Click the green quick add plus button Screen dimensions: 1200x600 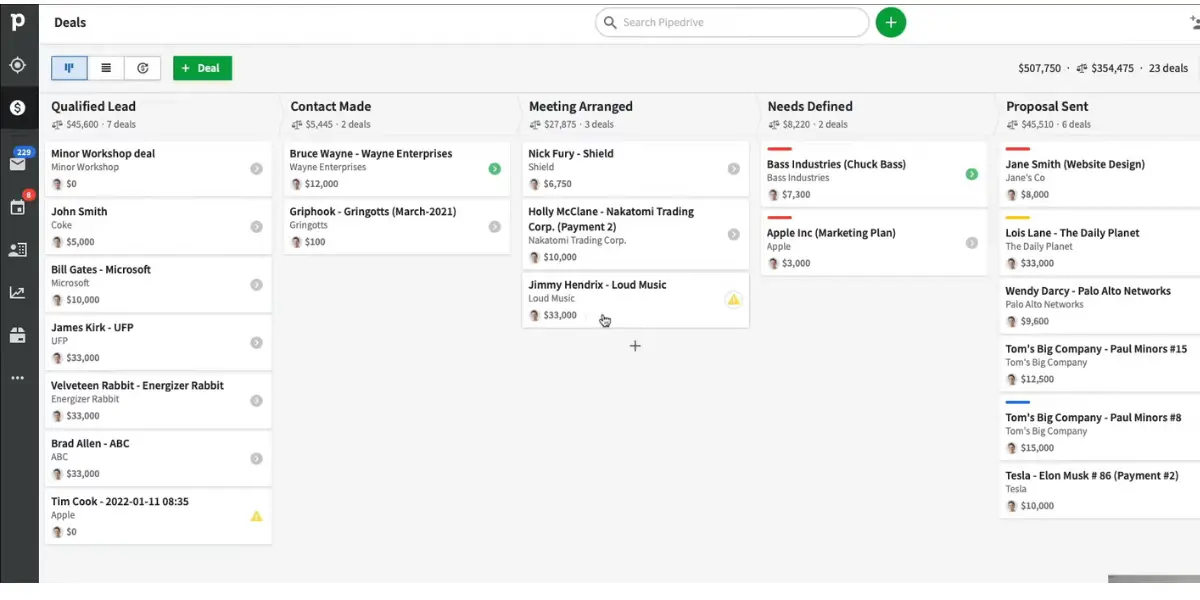[x=891, y=22]
